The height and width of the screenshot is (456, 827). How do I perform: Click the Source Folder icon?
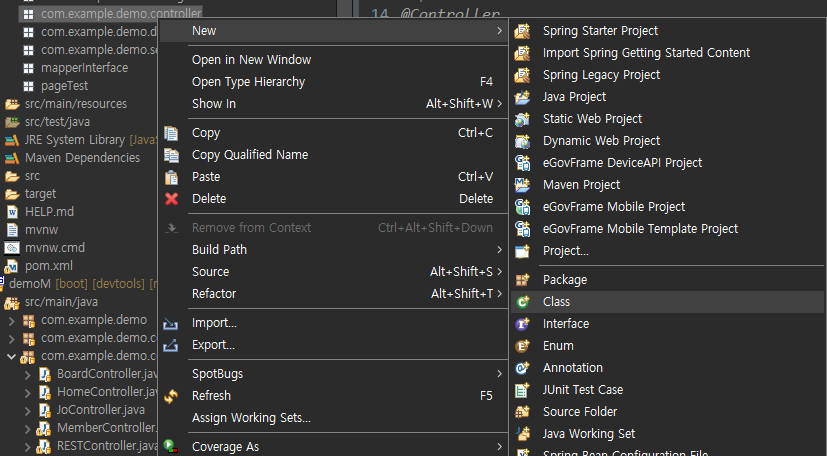(522, 412)
